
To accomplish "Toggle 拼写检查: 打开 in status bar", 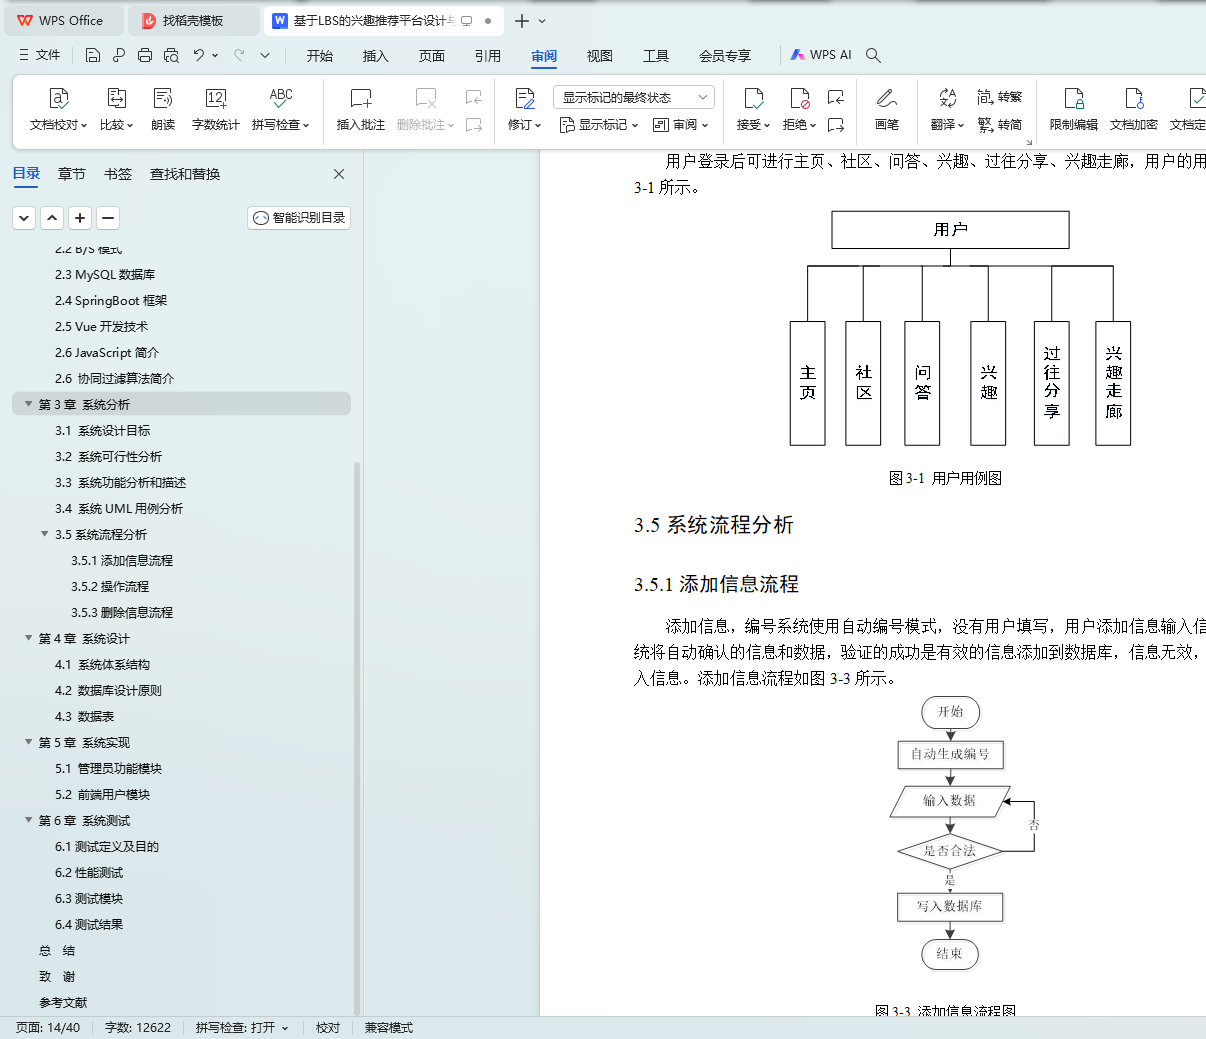I will click(x=242, y=1027).
